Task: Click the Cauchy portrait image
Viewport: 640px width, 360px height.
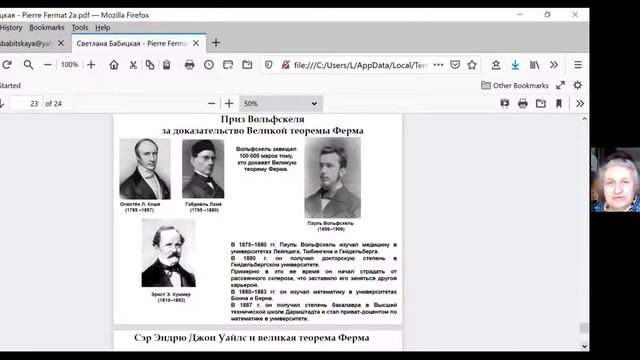Action: [145, 169]
